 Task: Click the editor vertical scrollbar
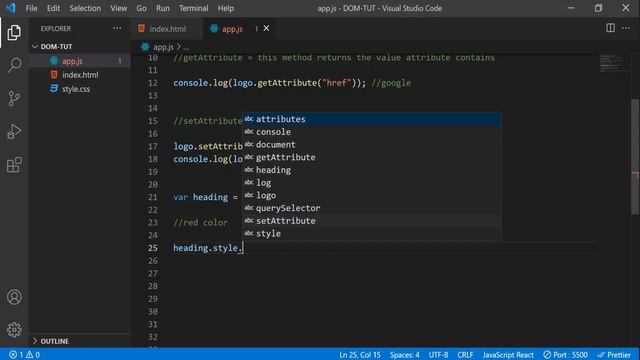(635, 157)
